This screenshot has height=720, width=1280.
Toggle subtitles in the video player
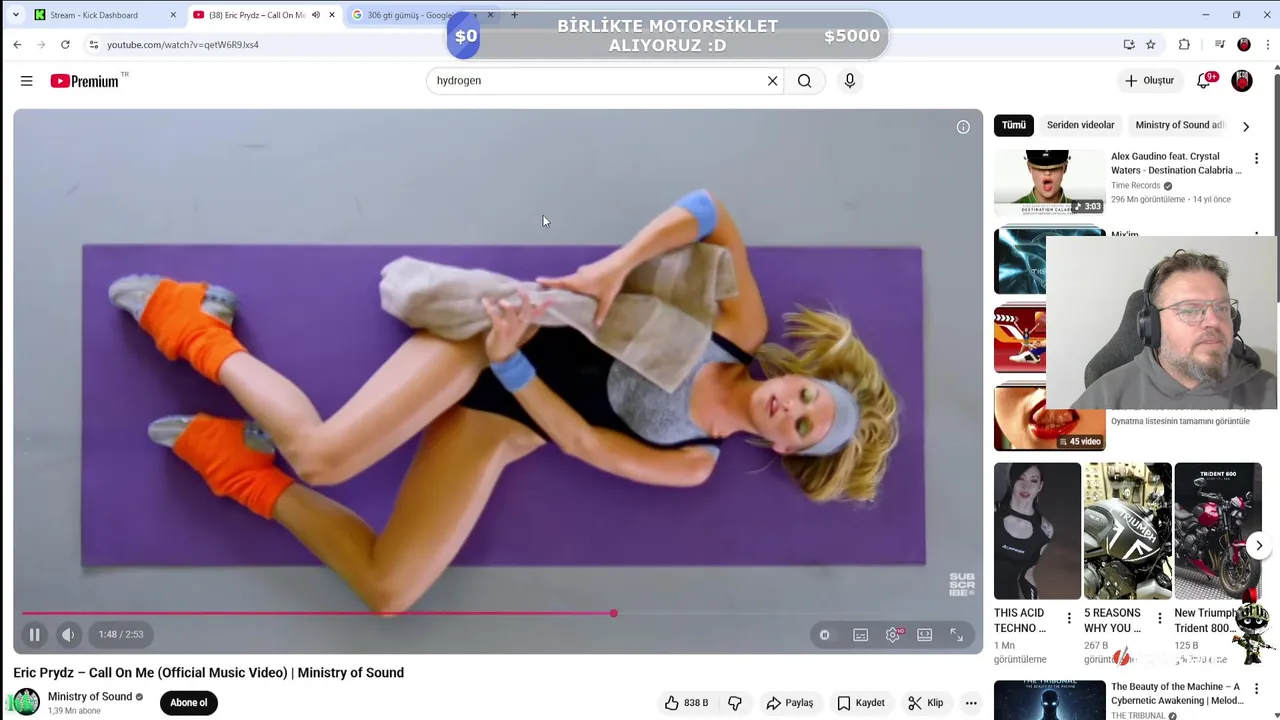[x=860, y=635]
